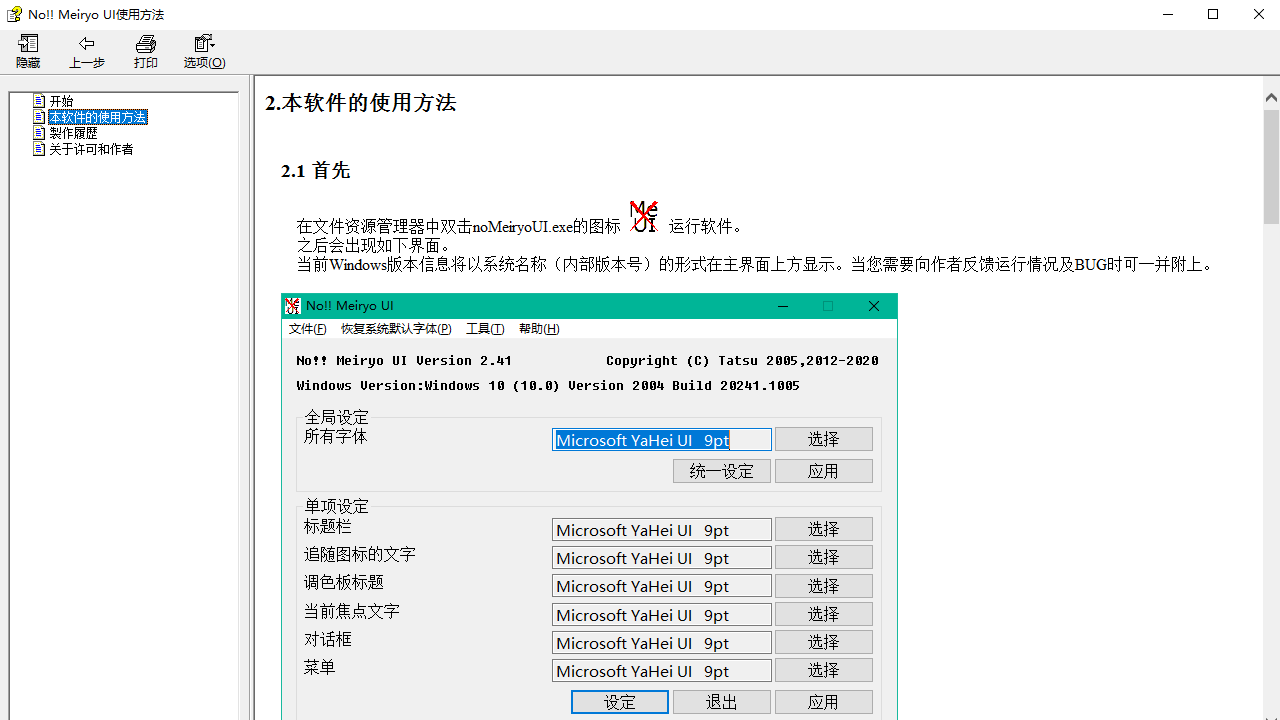Select the 关于许可和作者 topic
Image resolution: width=1280 pixels, height=720 pixels.
[90, 148]
